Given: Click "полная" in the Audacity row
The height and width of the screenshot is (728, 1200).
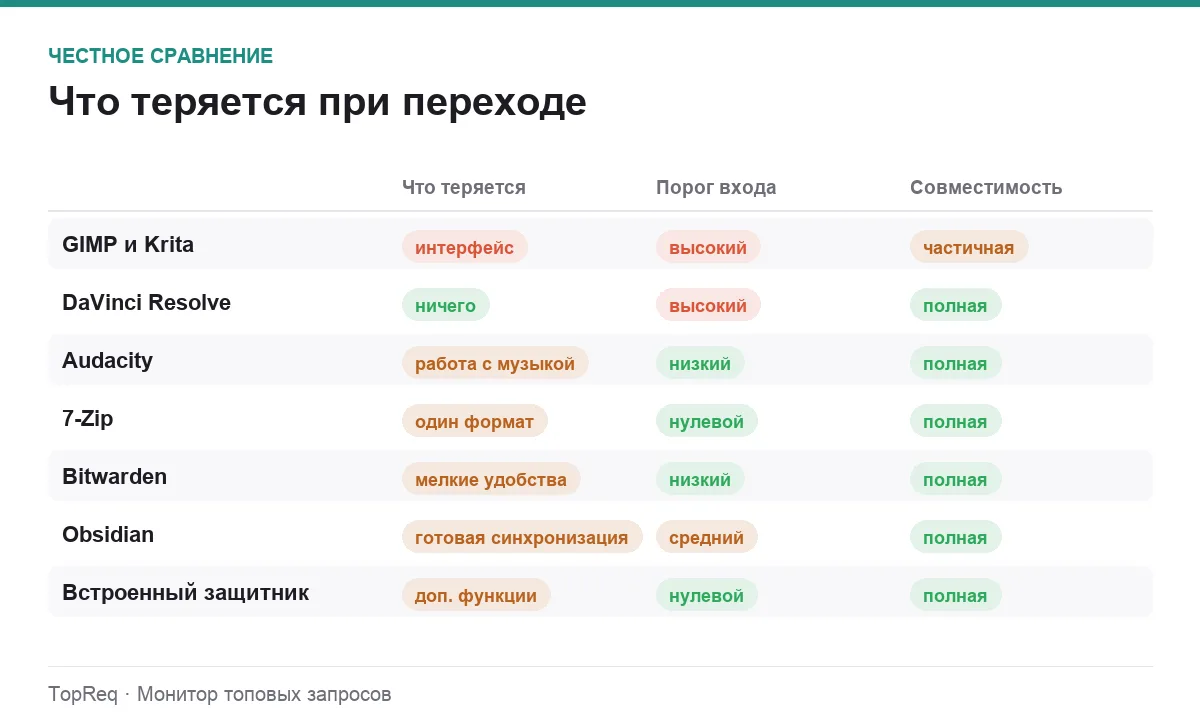Looking at the screenshot, I should click(955, 363).
